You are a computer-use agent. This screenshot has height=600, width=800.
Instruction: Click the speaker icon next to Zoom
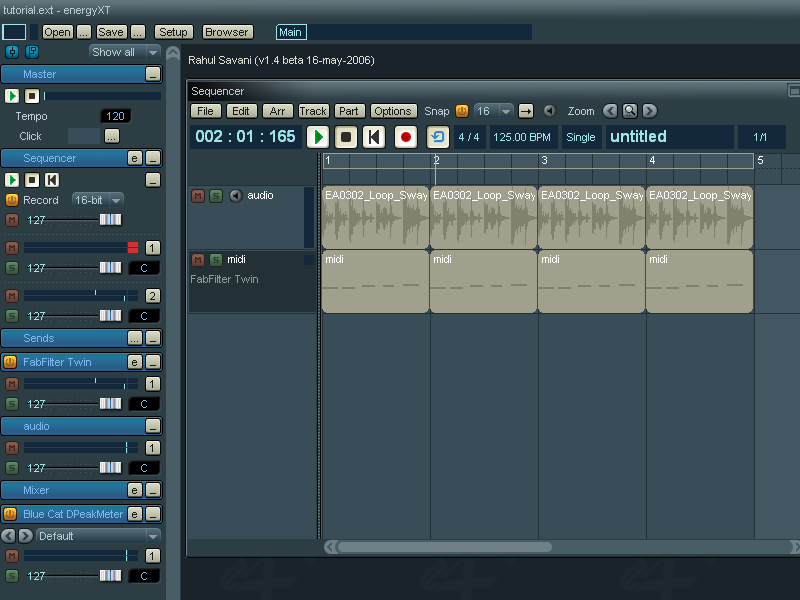[x=549, y=111]
